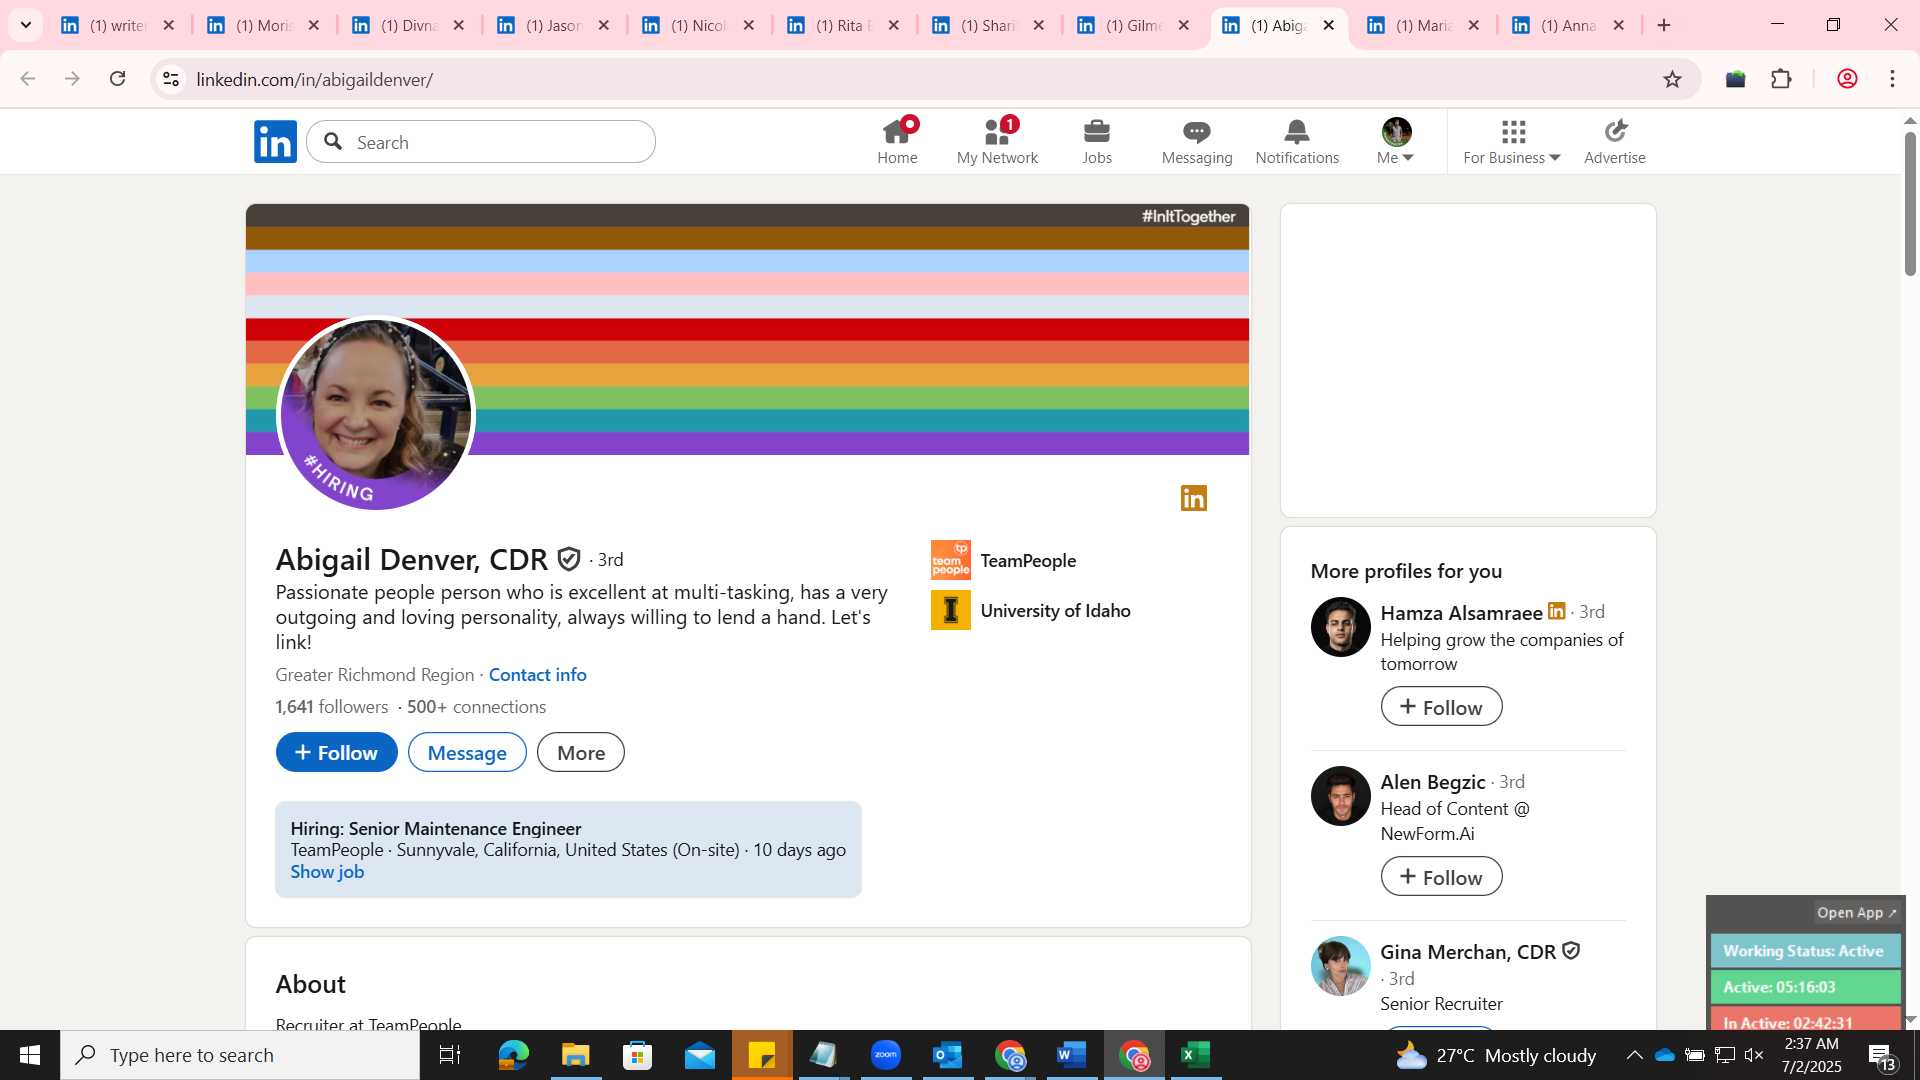
Task: Click Working Status: Active indicator
Action: point(1805,951)
